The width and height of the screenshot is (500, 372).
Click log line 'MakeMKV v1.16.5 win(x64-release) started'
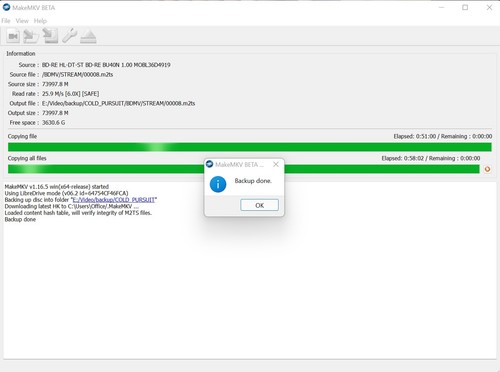click(x=57, y=187)
